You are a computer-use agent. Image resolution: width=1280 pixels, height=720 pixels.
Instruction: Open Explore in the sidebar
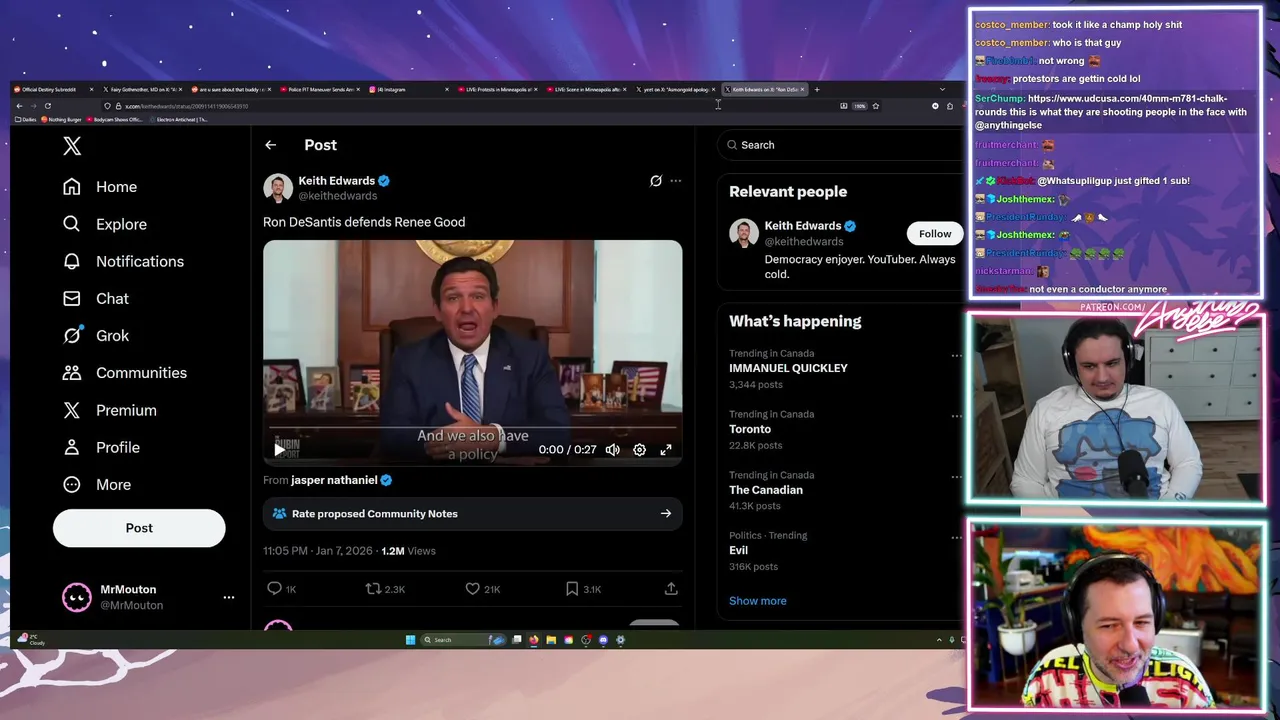[105, 224]
